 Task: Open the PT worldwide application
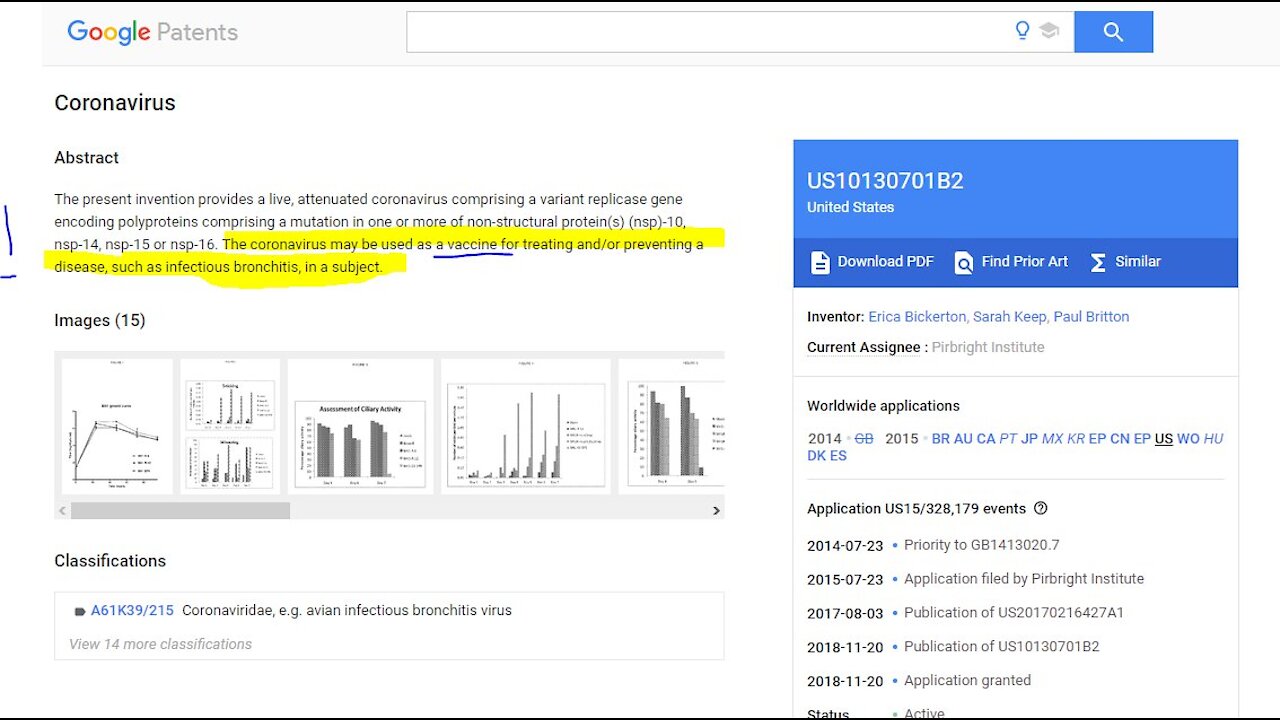(1008, 439)
